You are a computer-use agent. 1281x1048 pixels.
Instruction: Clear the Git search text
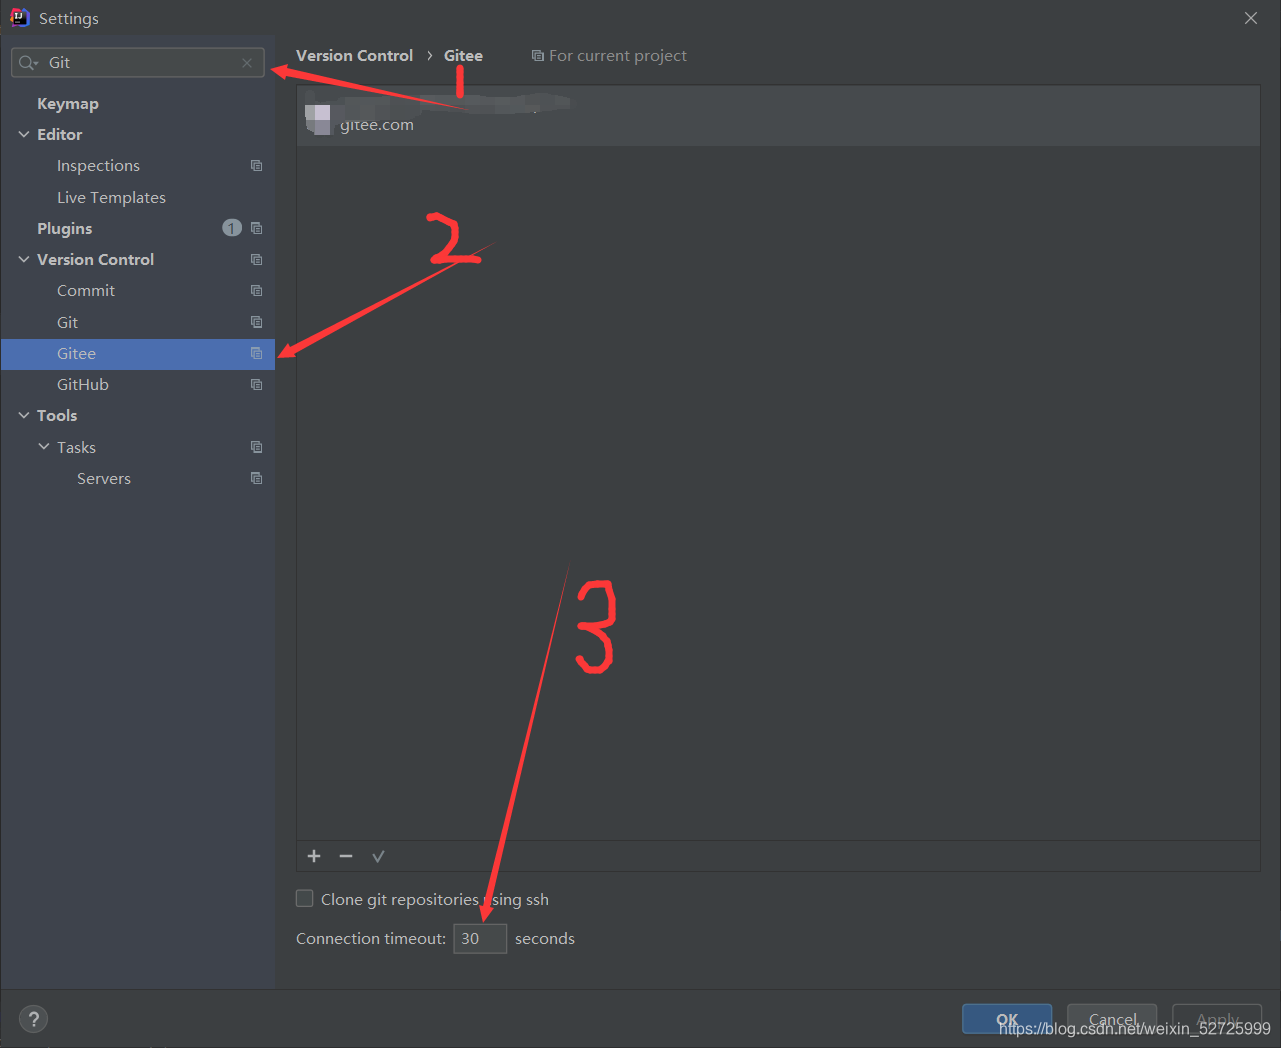(247, 63)
